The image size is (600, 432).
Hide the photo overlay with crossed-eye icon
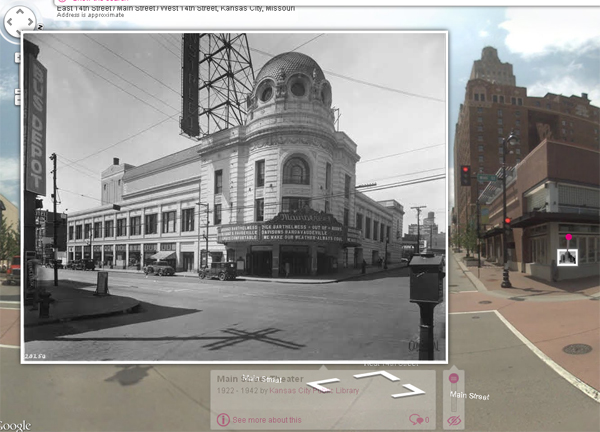454,421
